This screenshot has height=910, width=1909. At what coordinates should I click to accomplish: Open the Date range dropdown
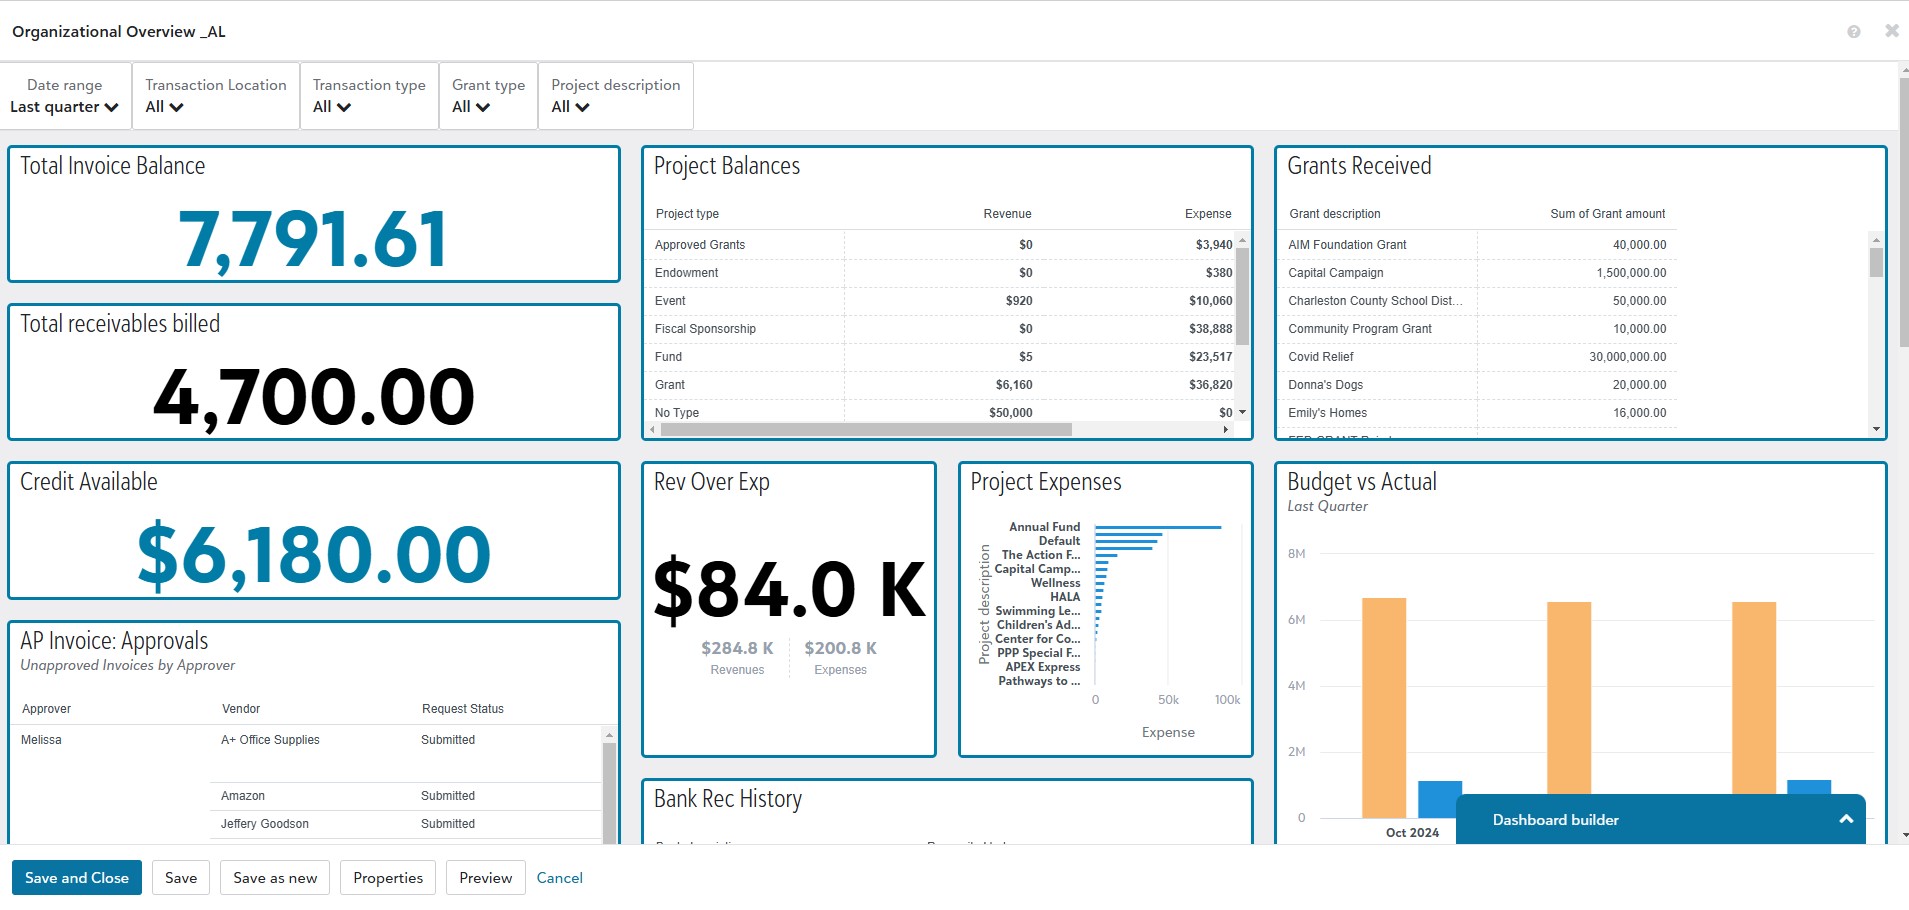click(65, 107)
